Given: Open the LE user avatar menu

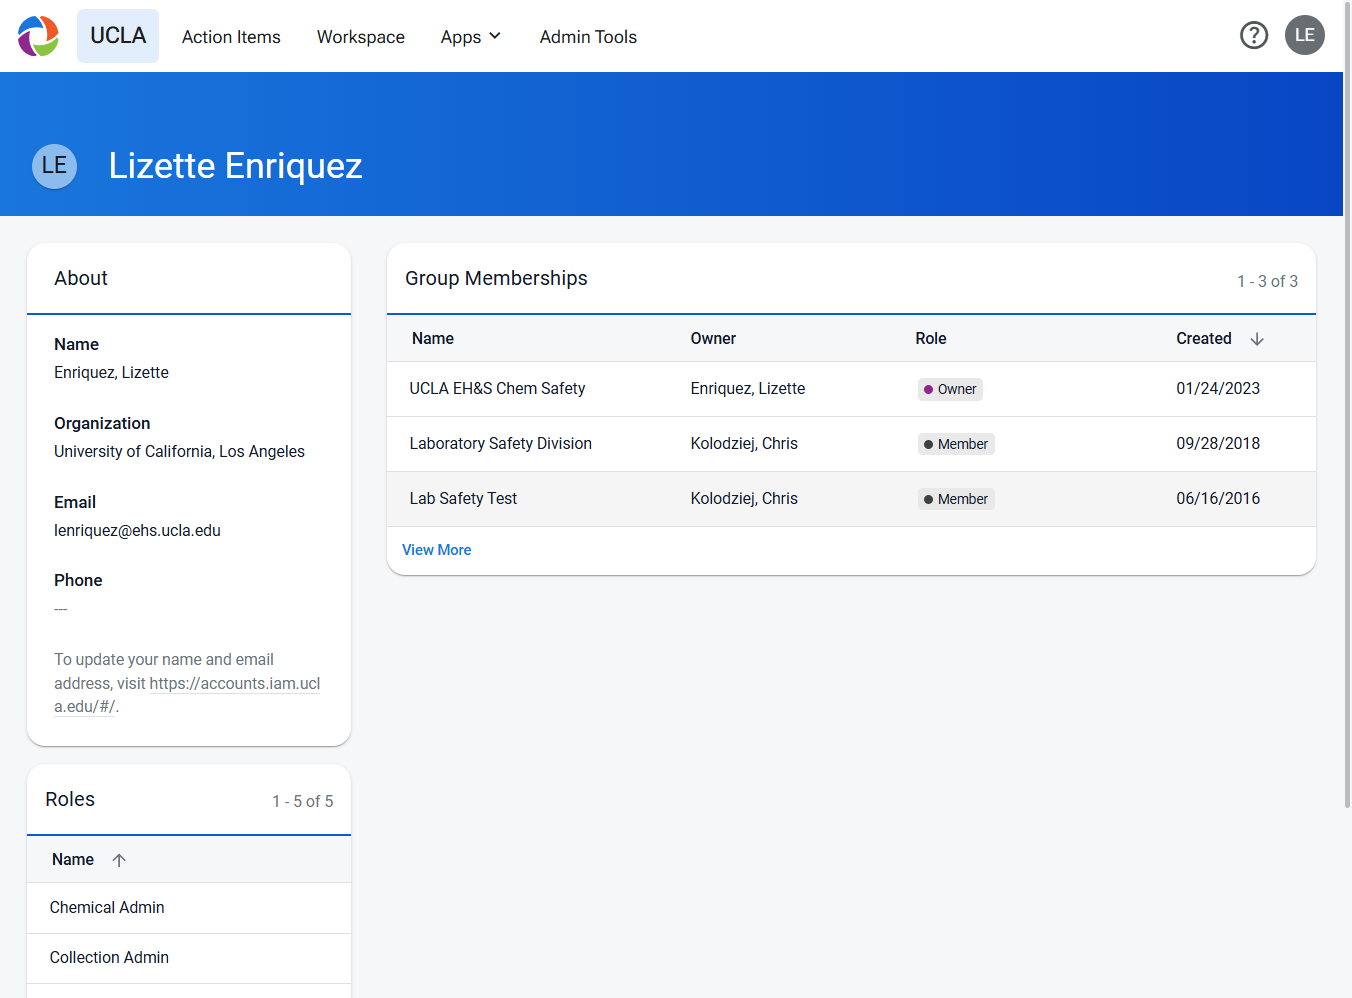Looking at the screenshot, I should coord(1305,35).
